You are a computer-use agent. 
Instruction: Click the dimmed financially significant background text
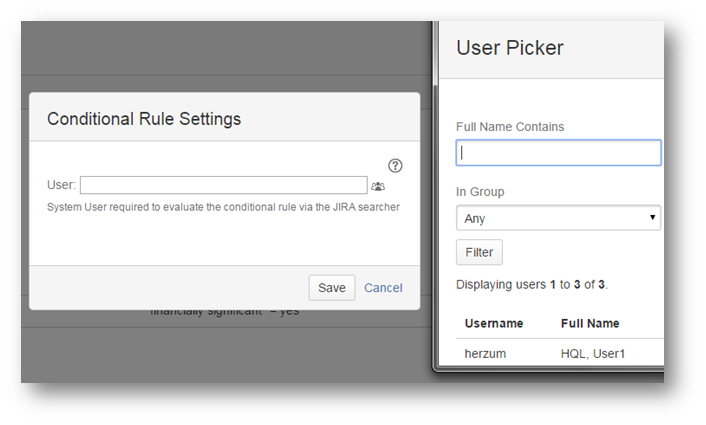(224, 311)
